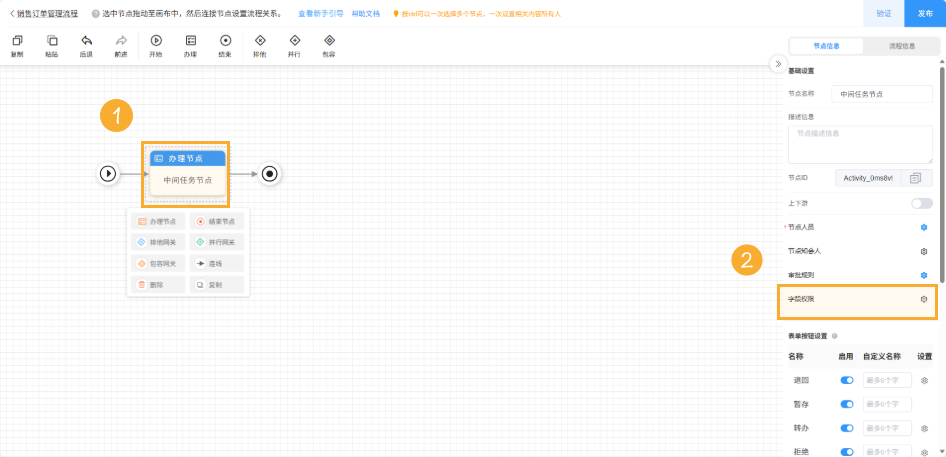Click the start event circle on canvas
This screenshot has width=946, height=457.
point(108,174)
